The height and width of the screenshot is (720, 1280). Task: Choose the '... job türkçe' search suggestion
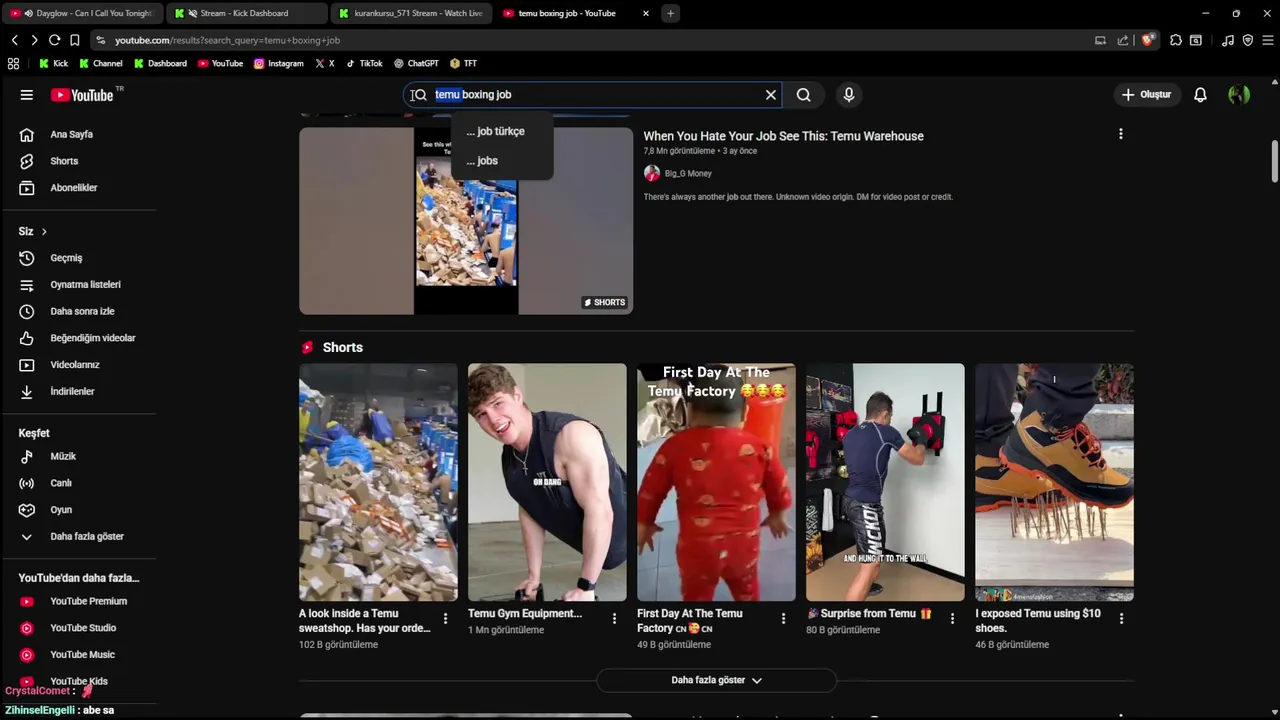pyautogui.click(x=502, y=131)
